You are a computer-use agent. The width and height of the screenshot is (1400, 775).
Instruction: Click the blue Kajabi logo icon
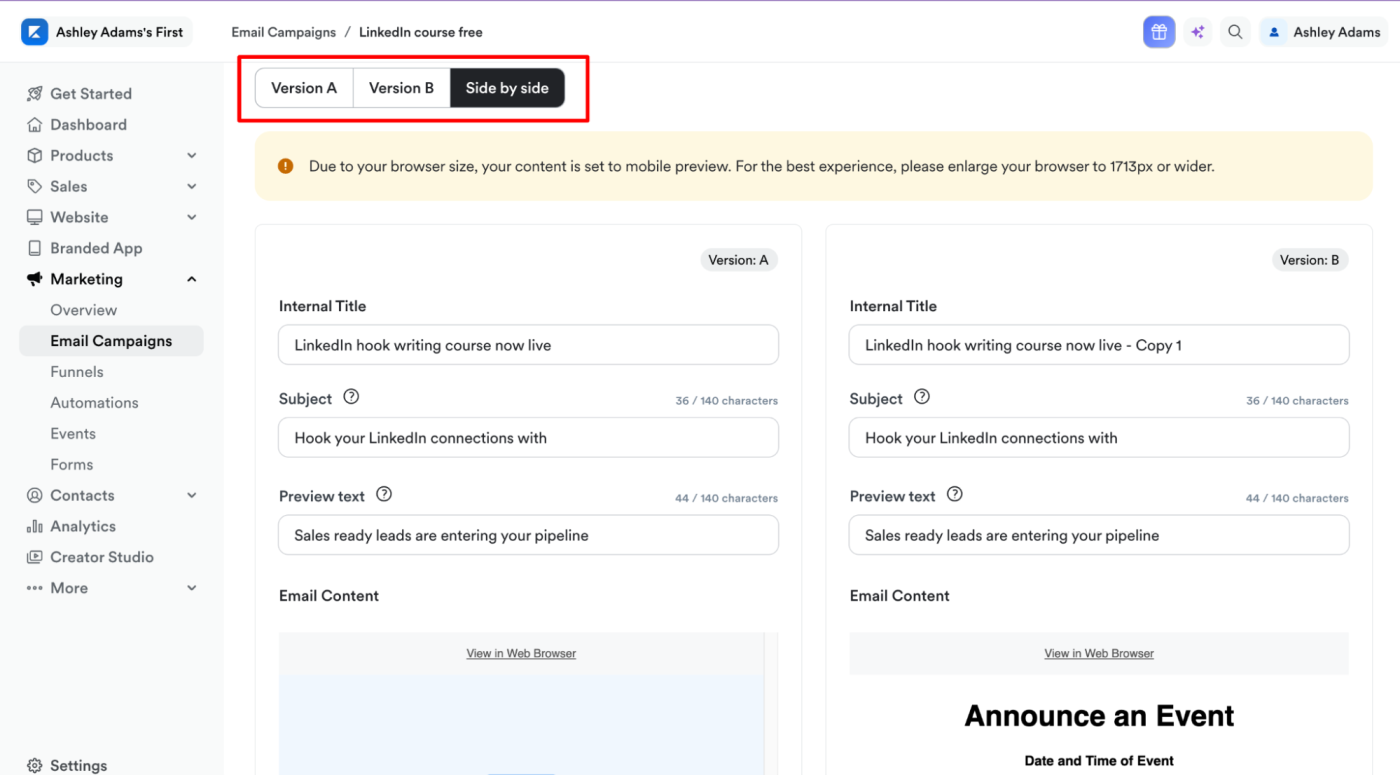[x=34, y=32]
